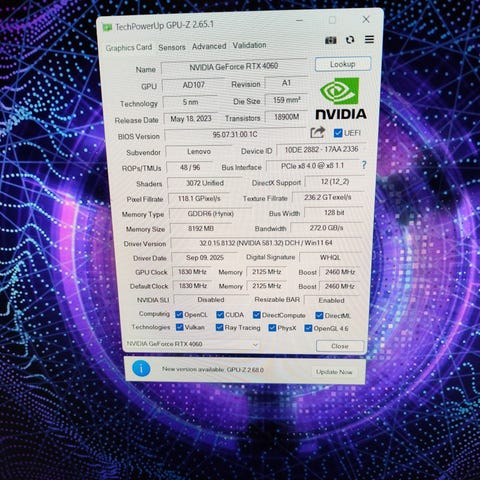Click the Die Size field 159 mm²
The height and width of the screenshot is (480, 480).
point(286,100)
